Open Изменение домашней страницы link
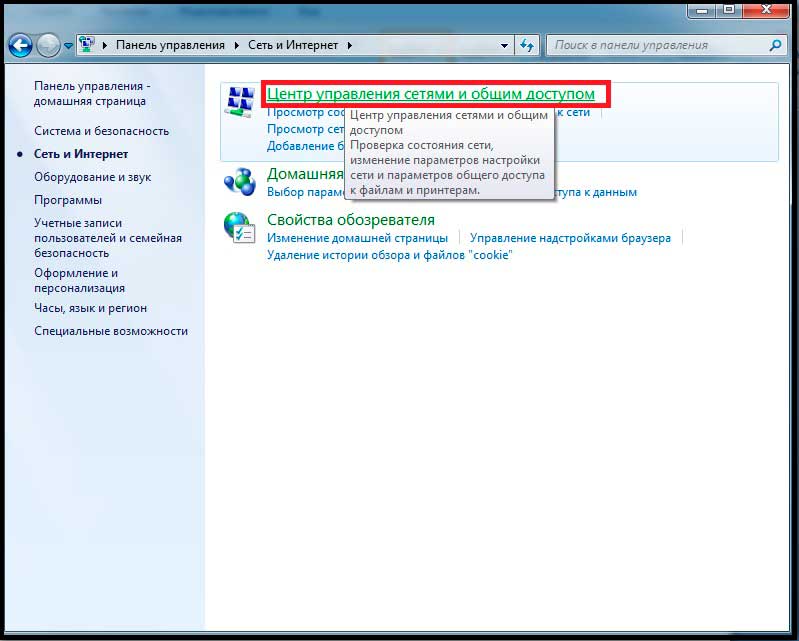This screenshot has width=799, height=641. pos(357,238)
